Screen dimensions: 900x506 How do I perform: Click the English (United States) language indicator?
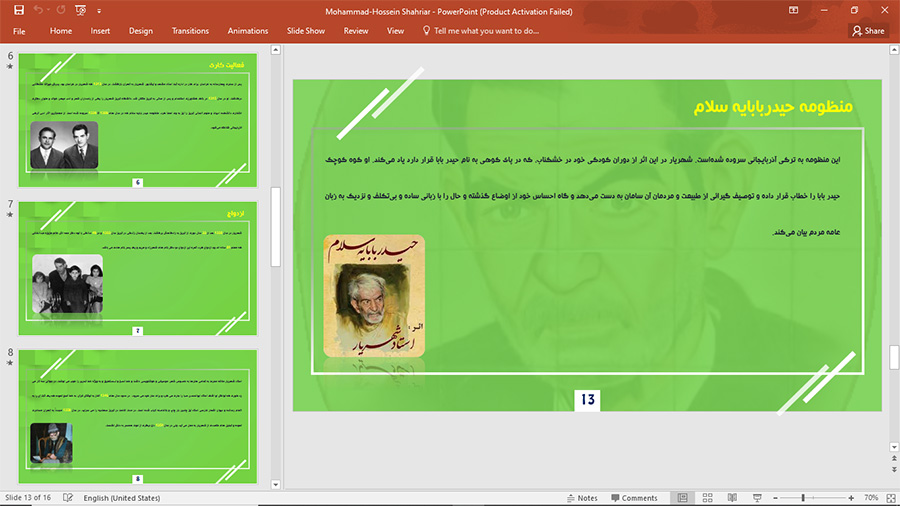121,498
